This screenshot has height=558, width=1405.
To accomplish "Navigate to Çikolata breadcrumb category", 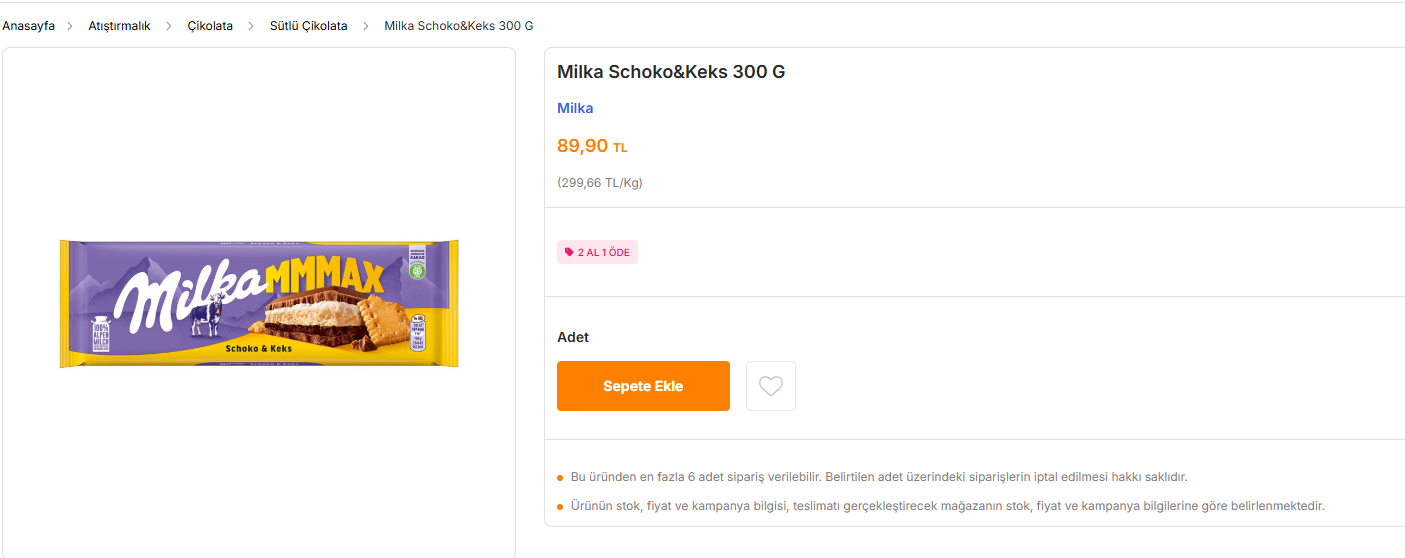I will tap(210, 26).
